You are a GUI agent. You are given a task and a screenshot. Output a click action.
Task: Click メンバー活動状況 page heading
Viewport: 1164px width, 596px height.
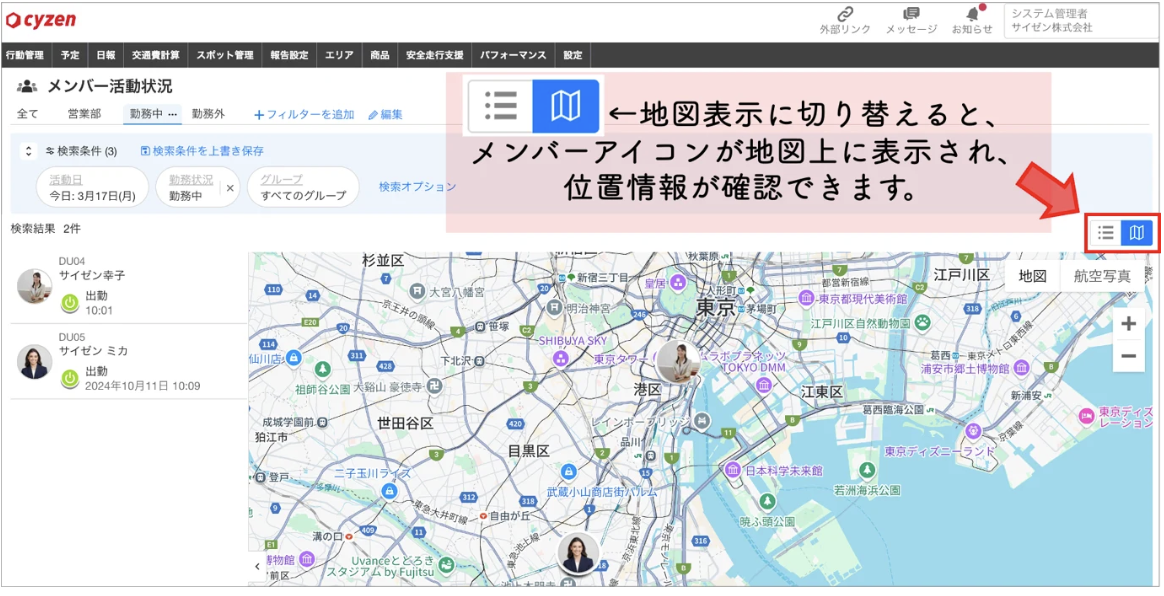click(110, 87)
